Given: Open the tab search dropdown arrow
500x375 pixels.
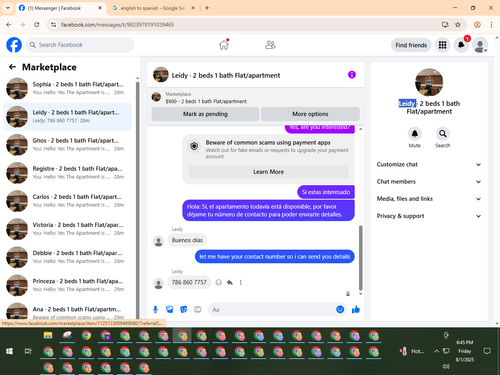Looking at the screenshot, I should [8, 8].
